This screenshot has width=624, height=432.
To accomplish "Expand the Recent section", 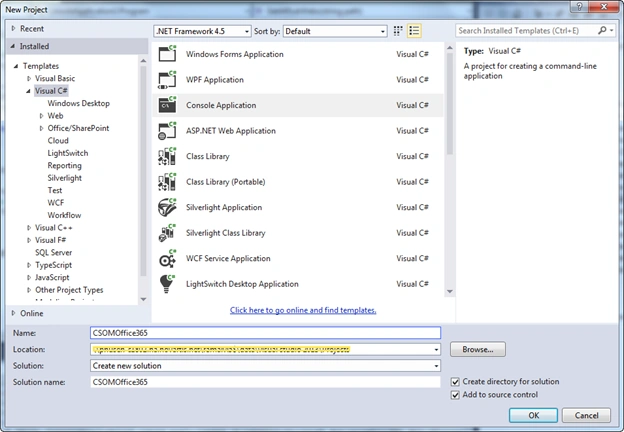I will point(14,29).
